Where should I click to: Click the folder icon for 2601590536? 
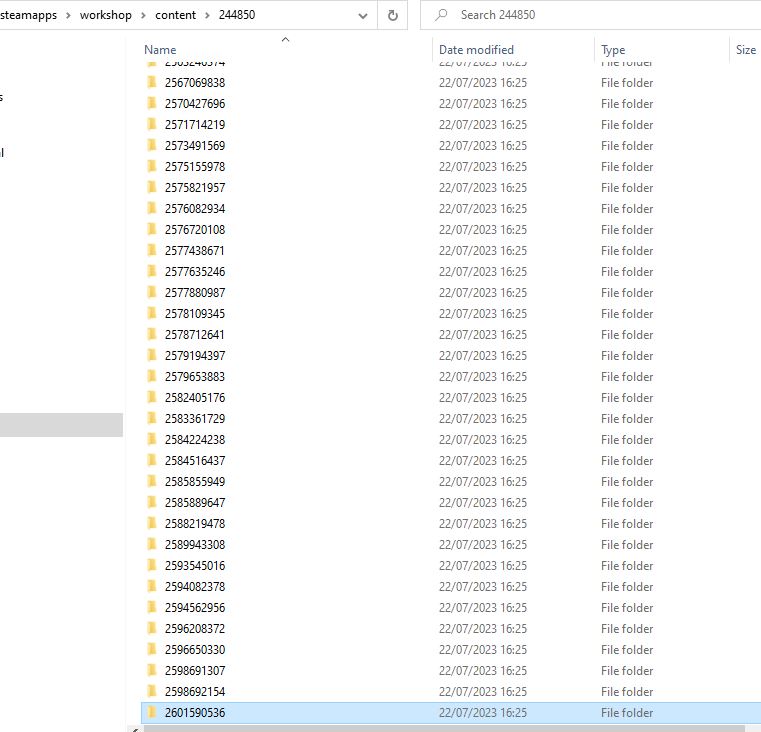152,712
